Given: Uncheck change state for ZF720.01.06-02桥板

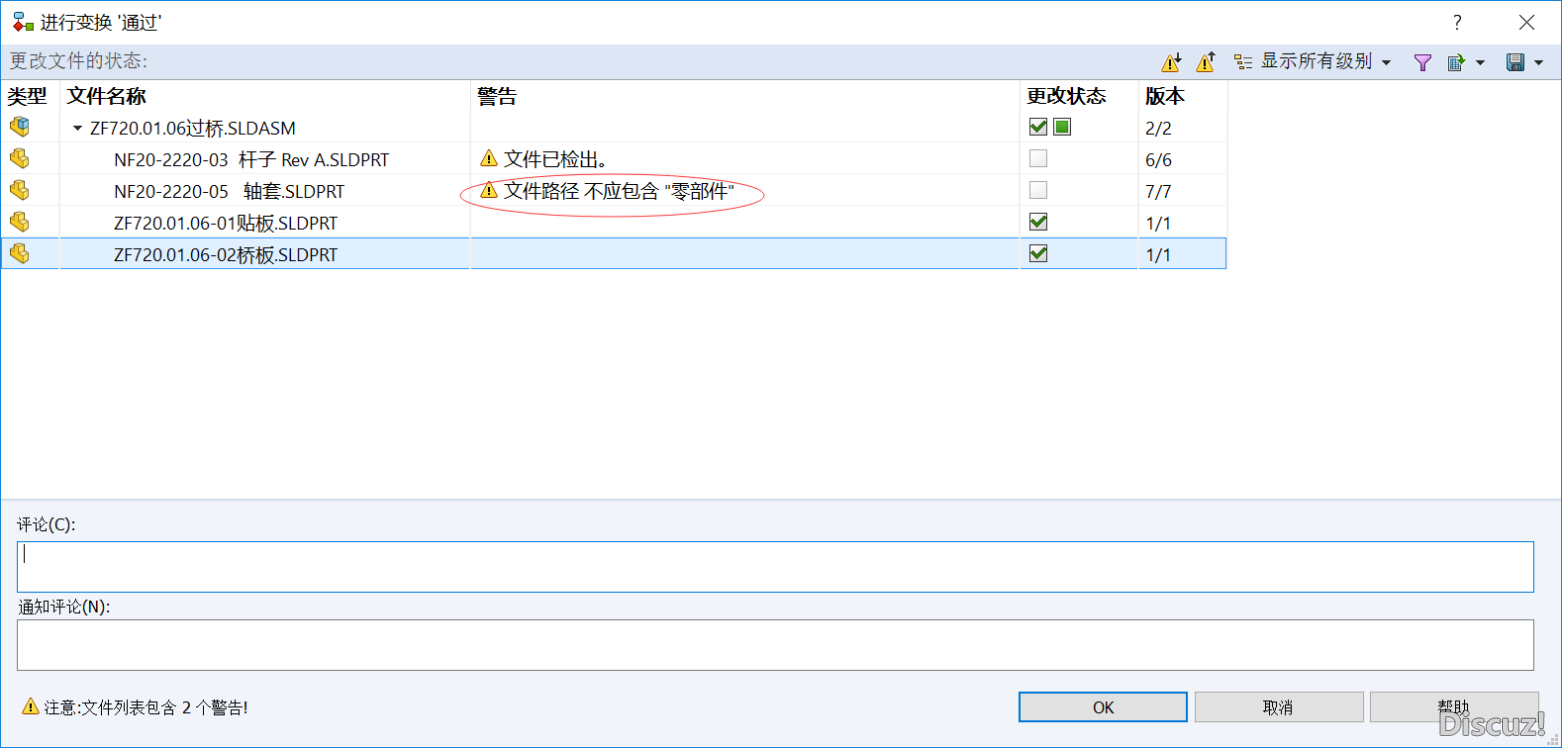Looking at the screenshot, I should [x=1038, y=253].
